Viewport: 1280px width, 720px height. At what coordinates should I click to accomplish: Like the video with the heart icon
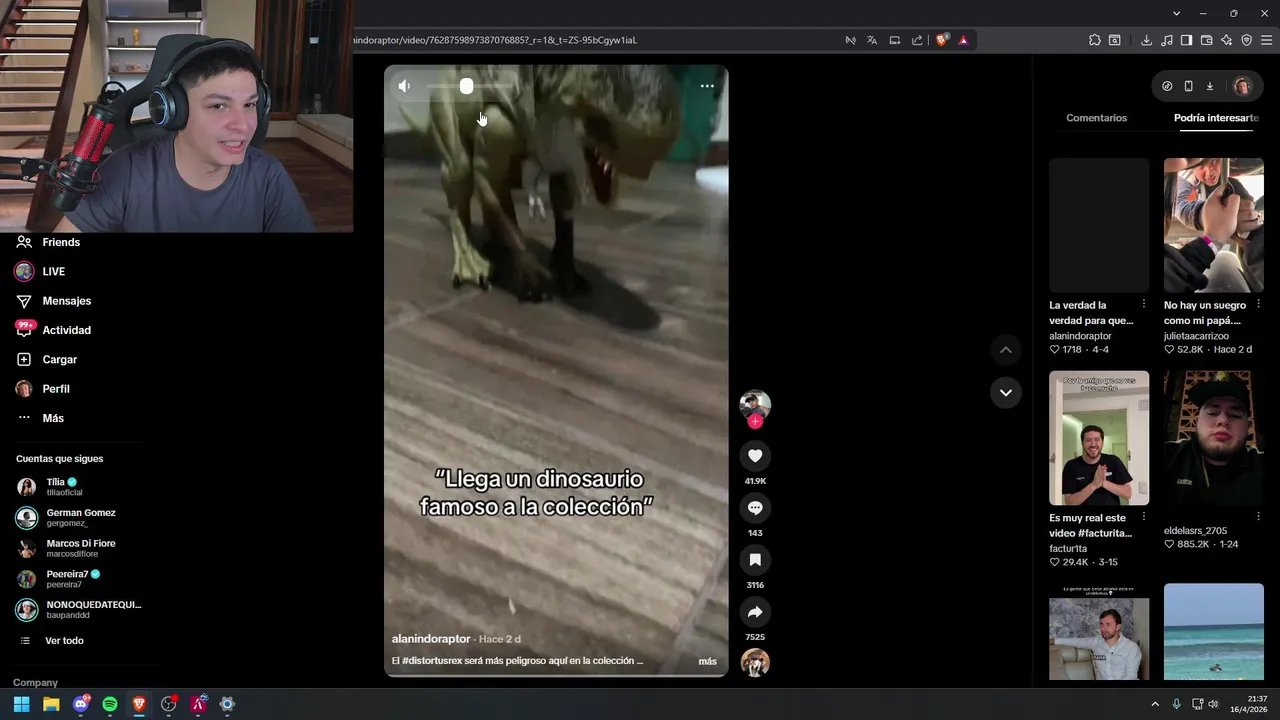coord(755,456)
